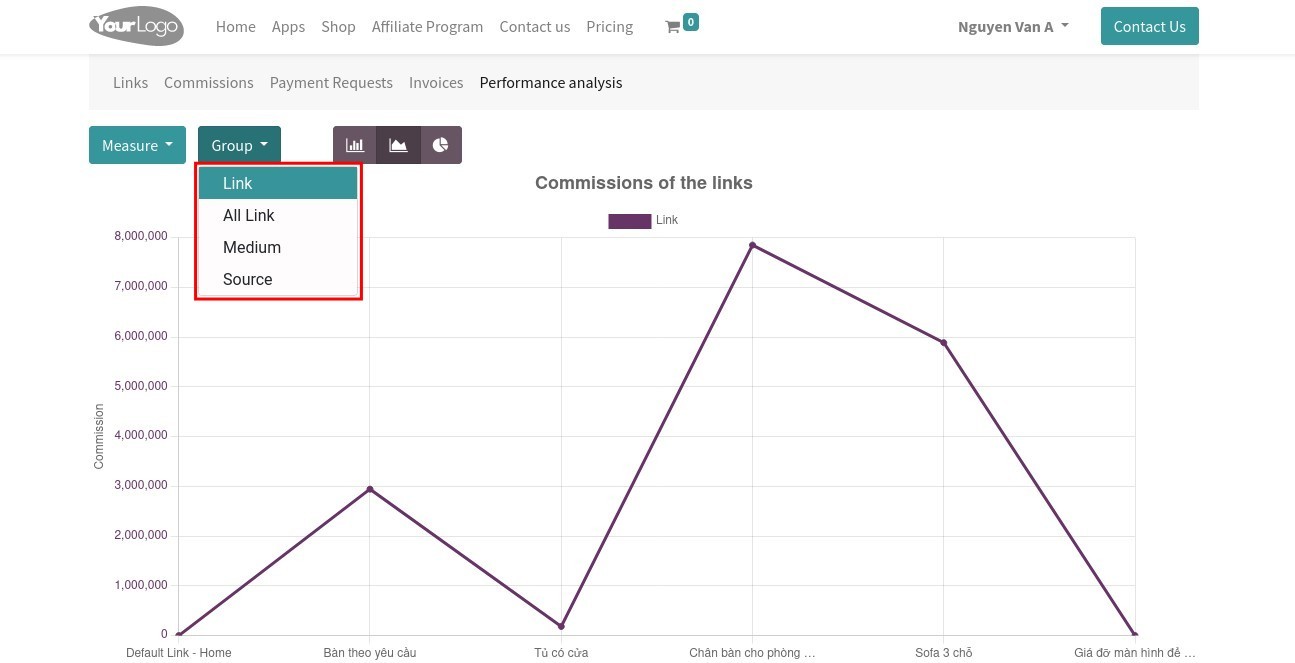
Task: Switch to the Commissions tab
Action: point(209,82)
